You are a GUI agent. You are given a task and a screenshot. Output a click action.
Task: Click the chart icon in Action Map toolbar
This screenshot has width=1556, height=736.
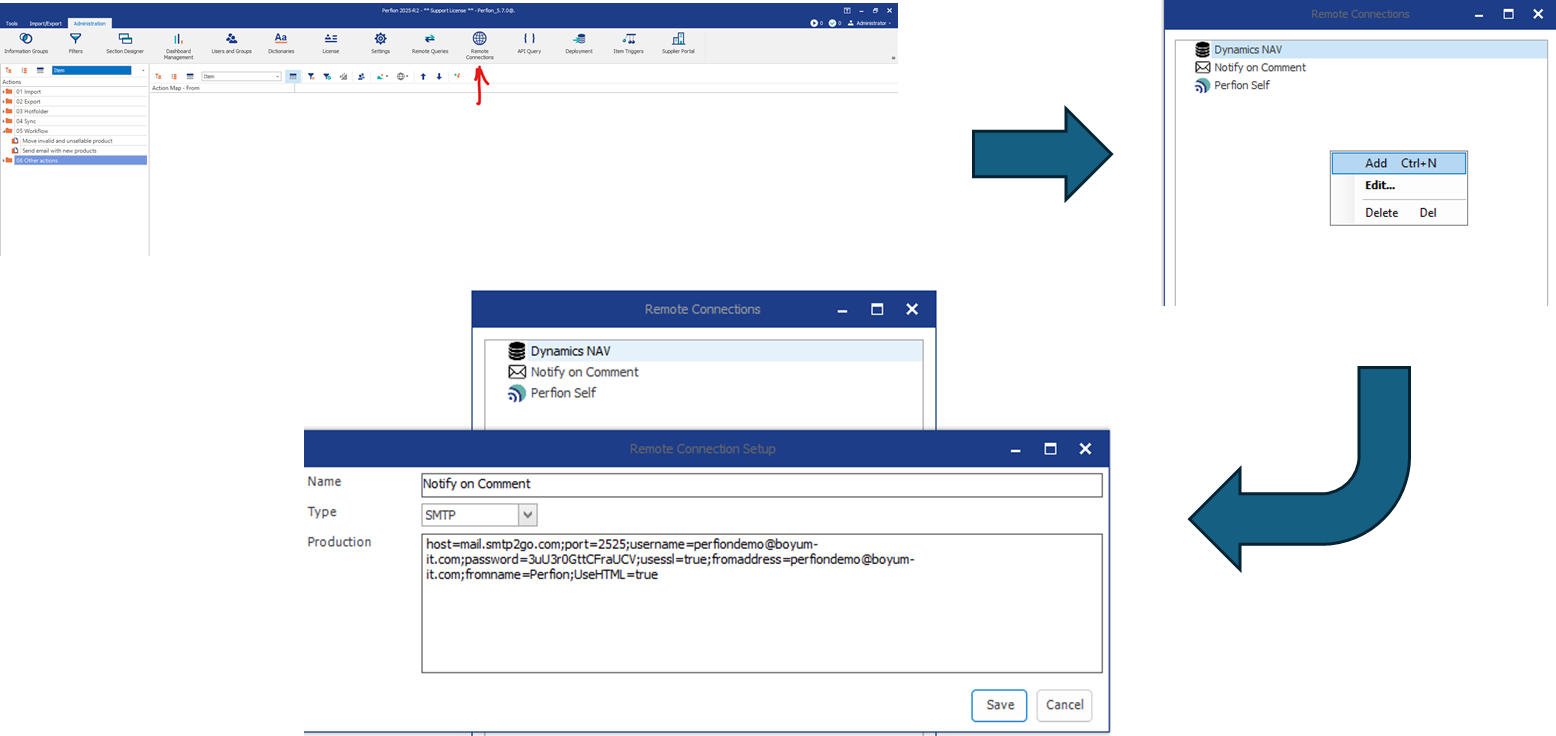pos(343,76)
